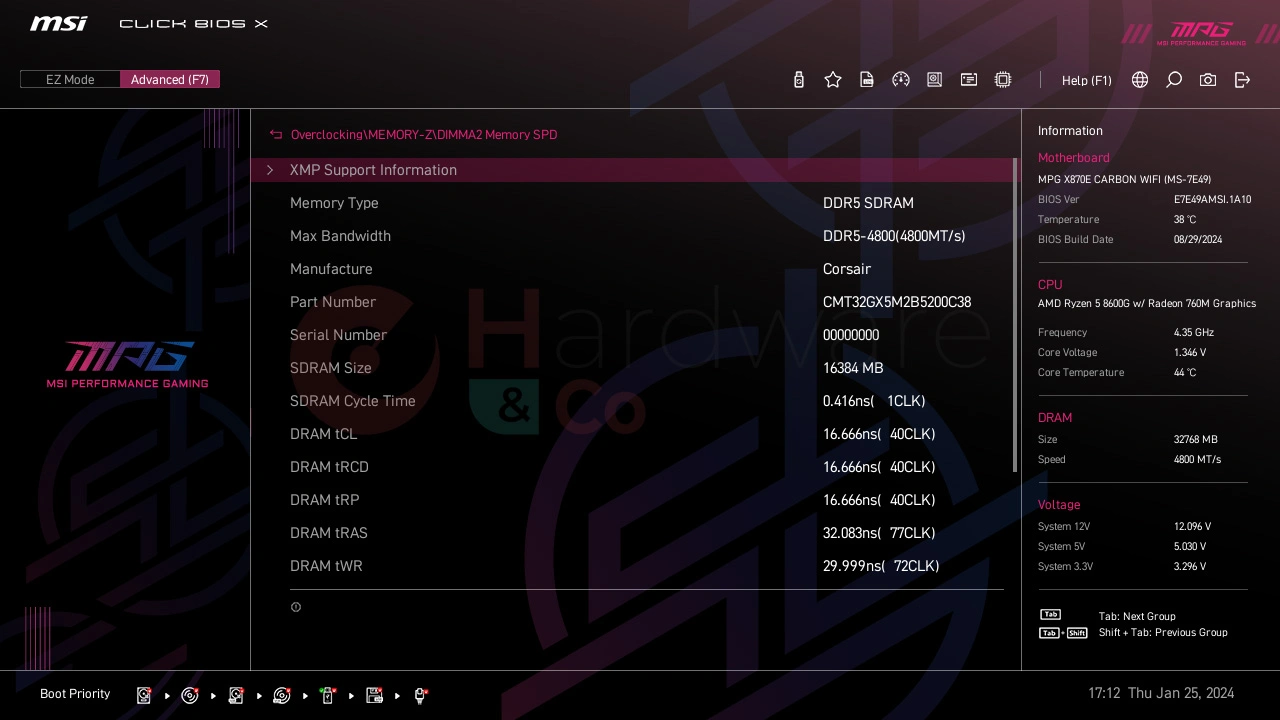Select the Manufacture row label

(x=331, y=269)
